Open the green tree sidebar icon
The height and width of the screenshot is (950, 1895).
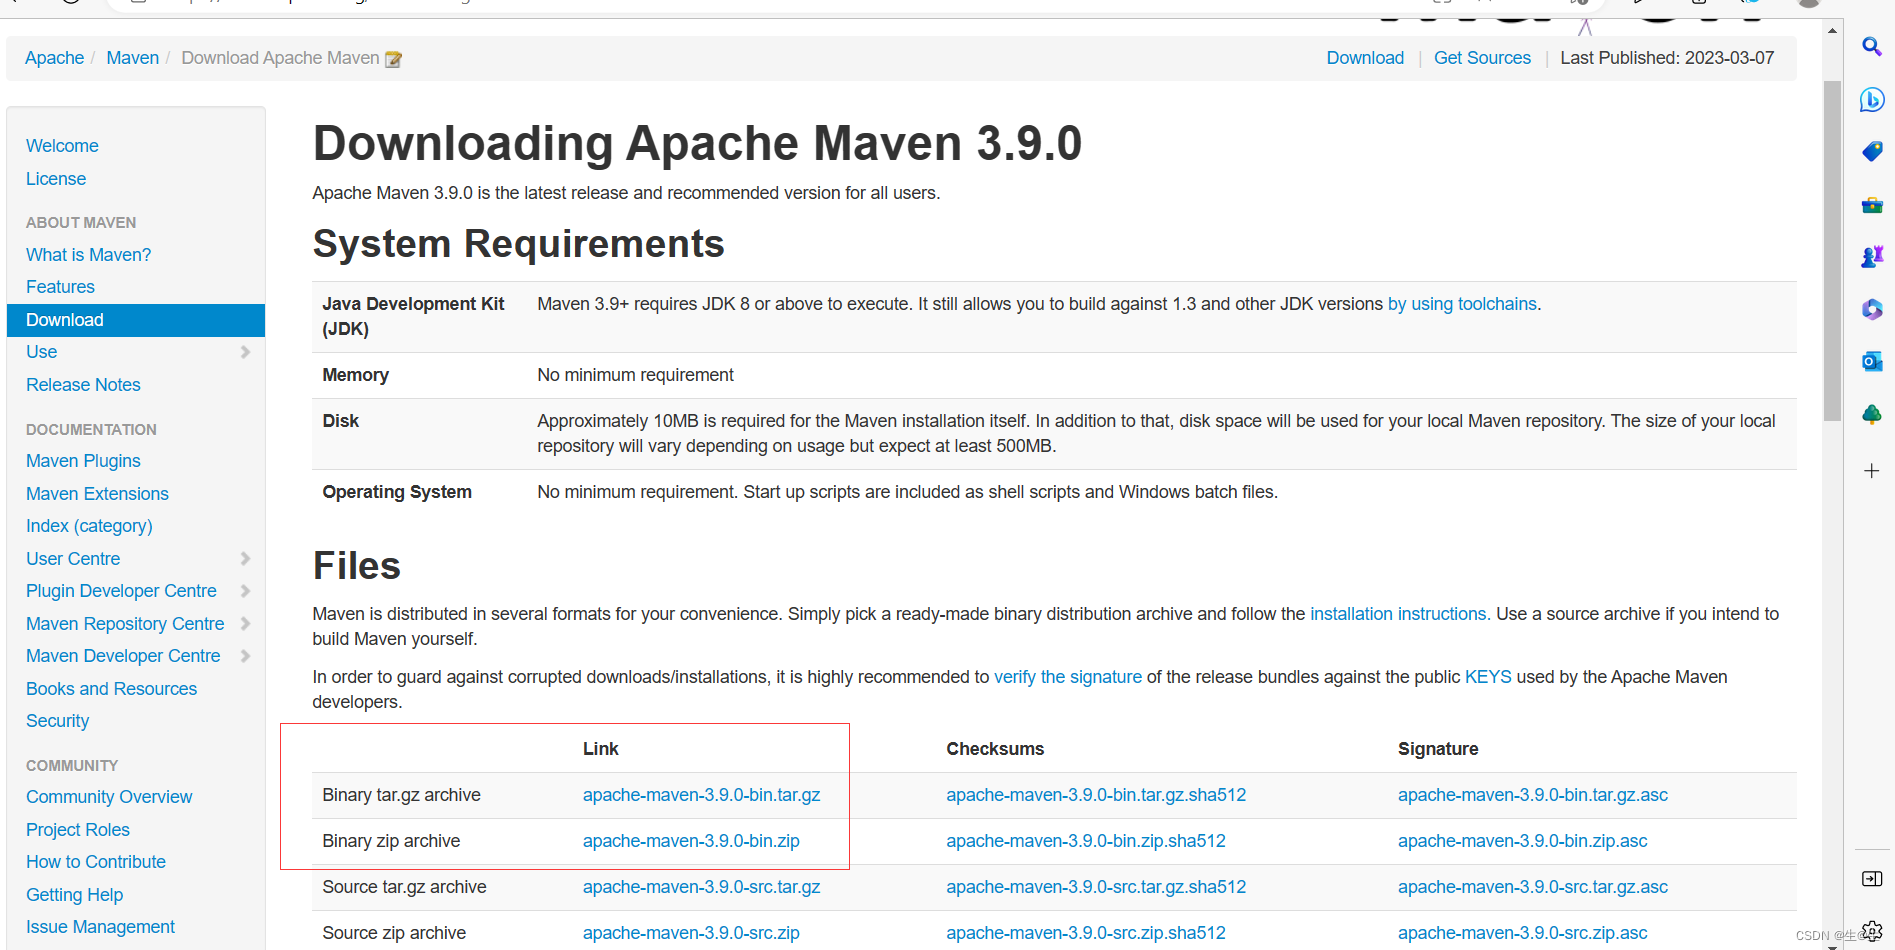(x=1872, y=414)
